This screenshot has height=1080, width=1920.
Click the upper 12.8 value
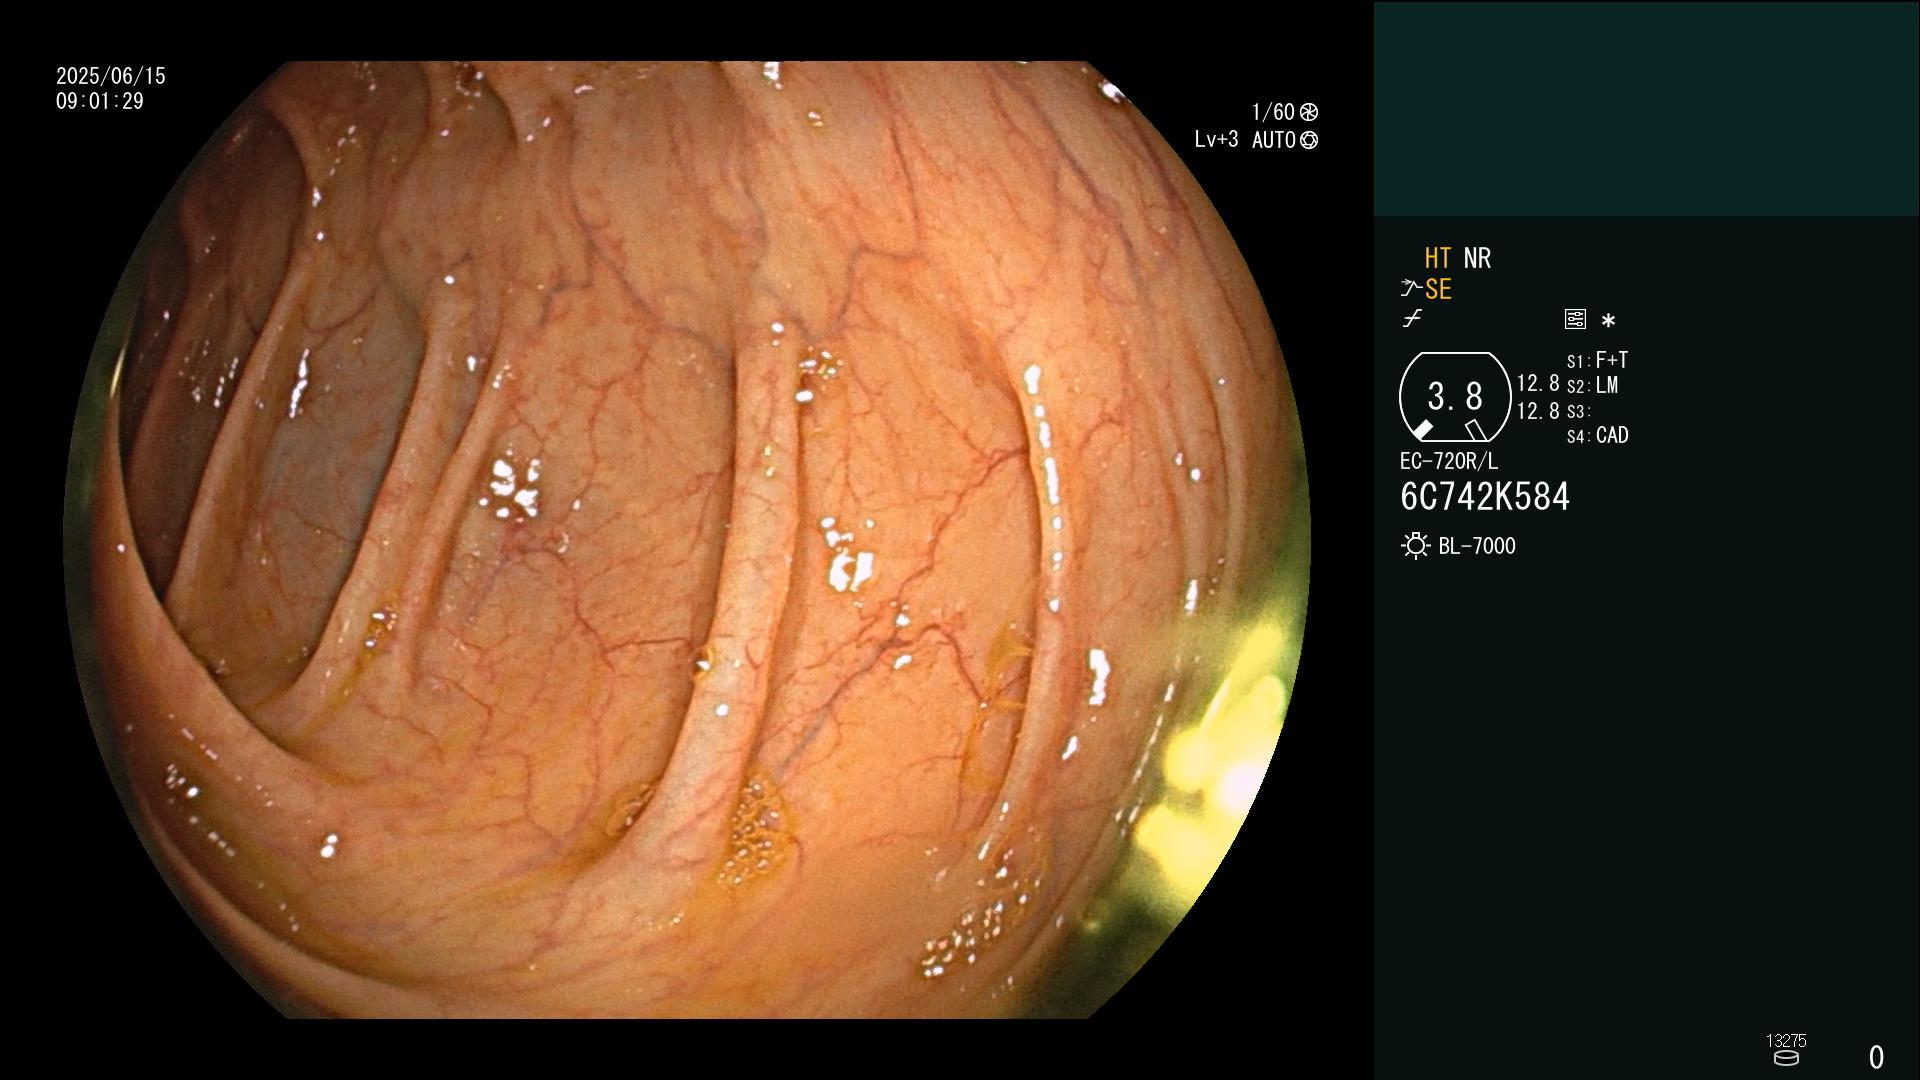point(1538,383)
